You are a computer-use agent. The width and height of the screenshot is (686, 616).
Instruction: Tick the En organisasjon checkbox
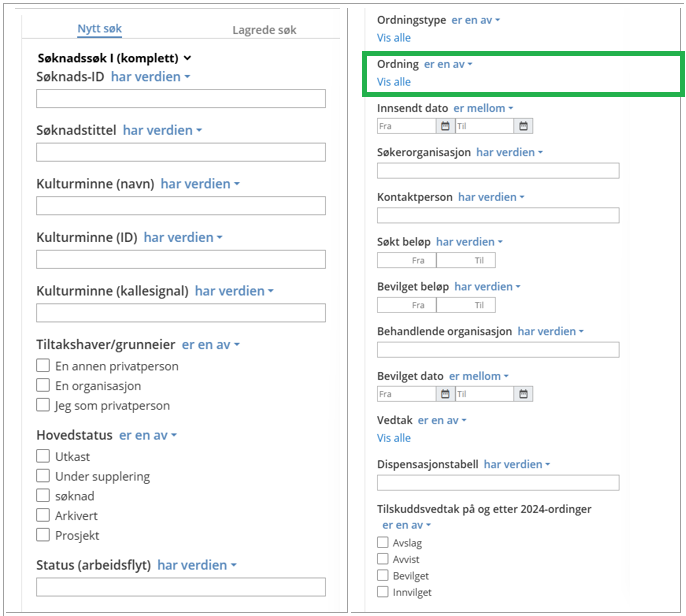[43, 386]
